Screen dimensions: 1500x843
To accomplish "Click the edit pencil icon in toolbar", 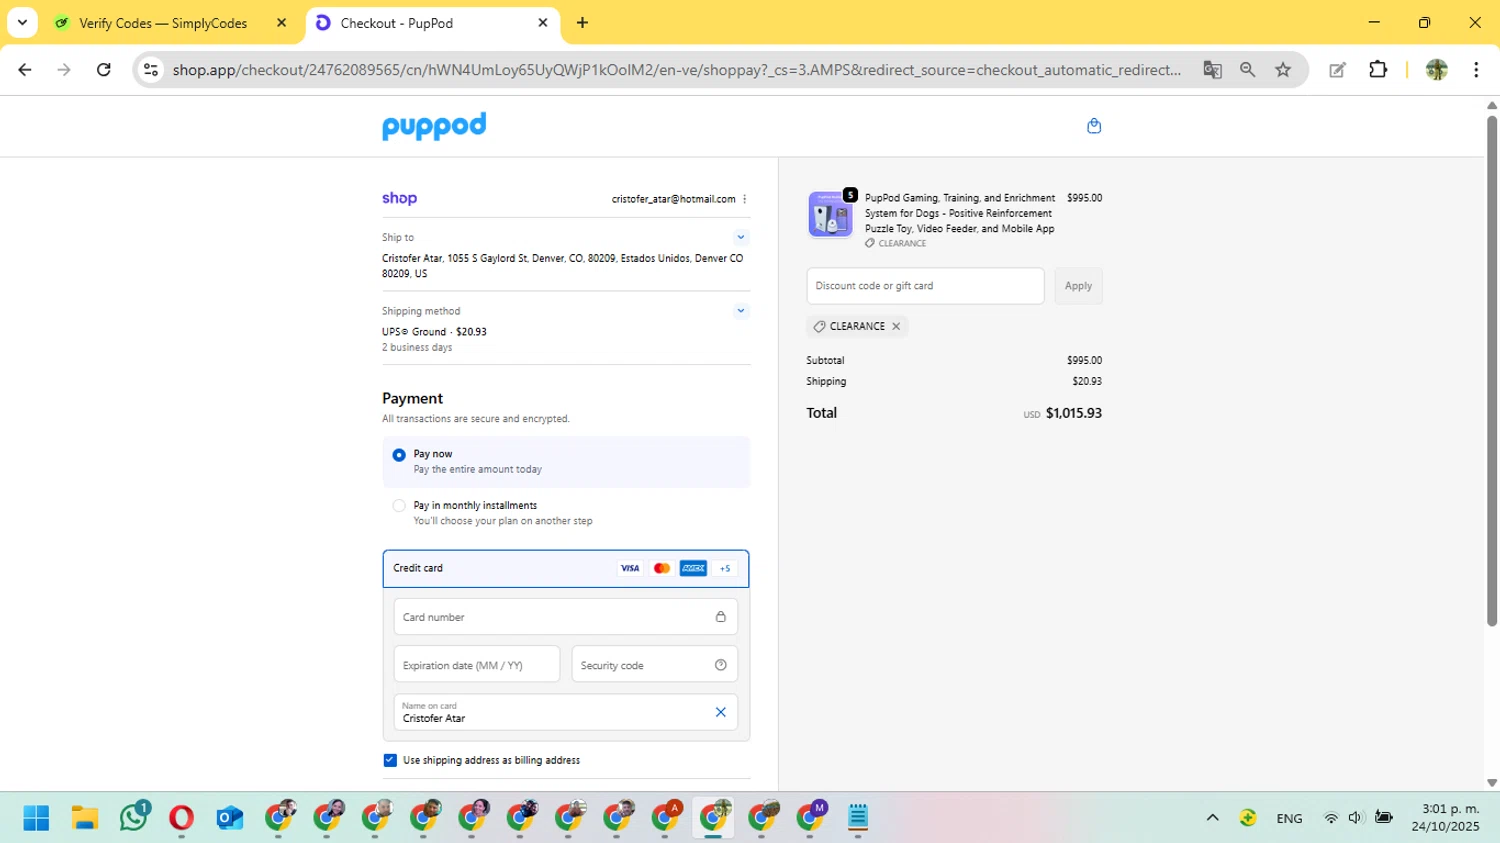I will click(1337, 70).
